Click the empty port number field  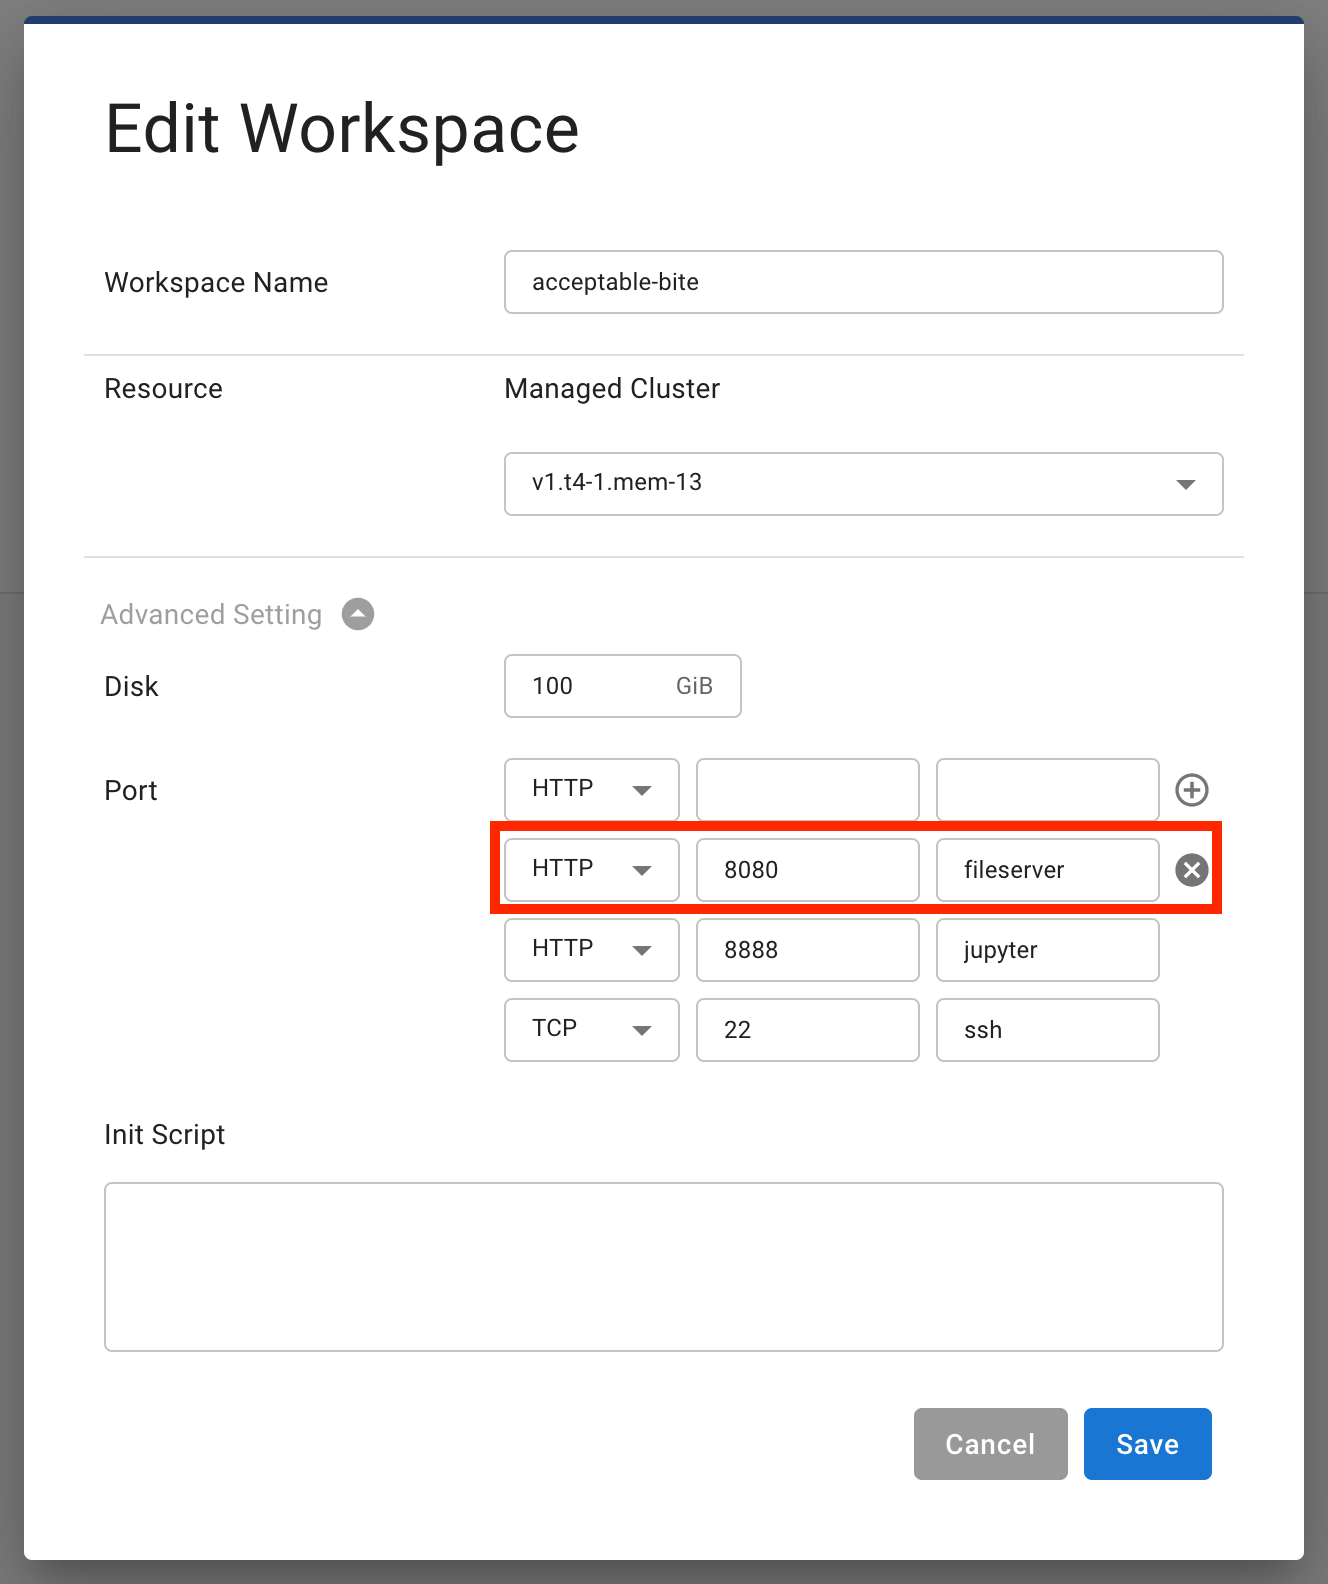[x=807, y=790]
